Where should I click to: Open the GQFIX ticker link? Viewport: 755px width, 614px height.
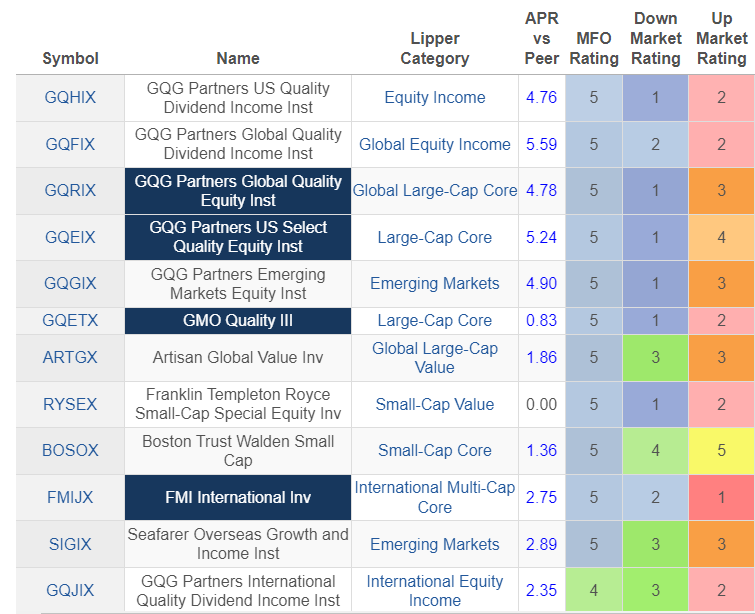tap(70, 144)
